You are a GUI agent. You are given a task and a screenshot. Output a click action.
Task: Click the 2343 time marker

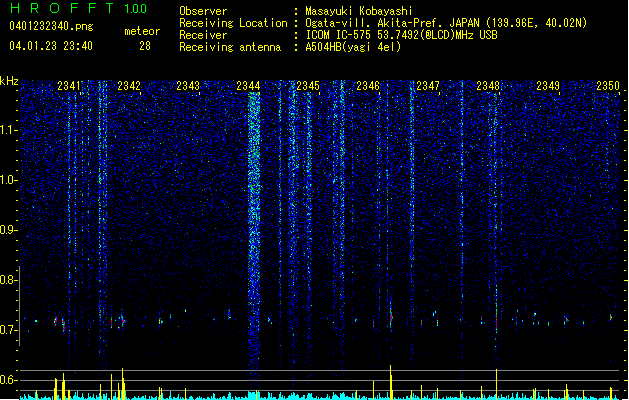coord(188,86)
